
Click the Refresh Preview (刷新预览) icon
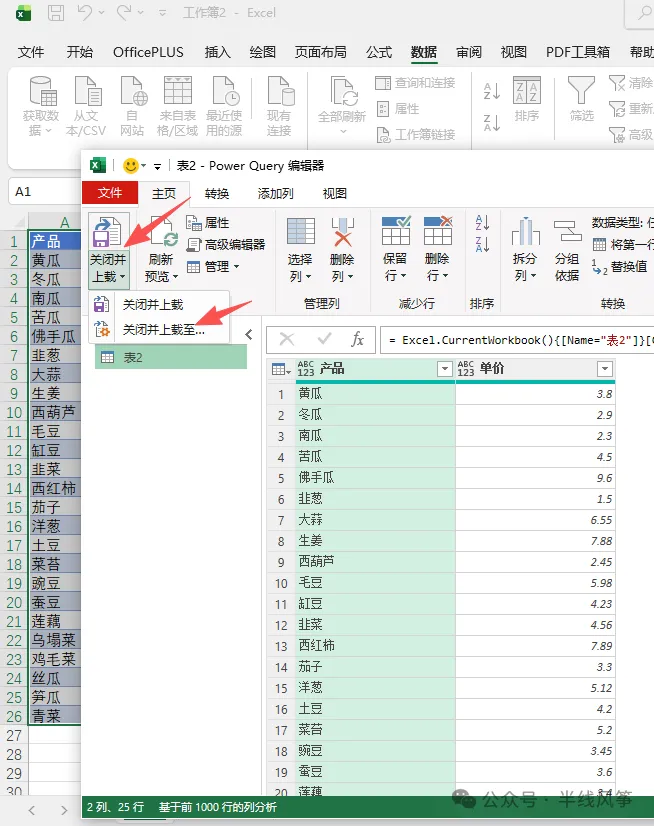(163, 232)
